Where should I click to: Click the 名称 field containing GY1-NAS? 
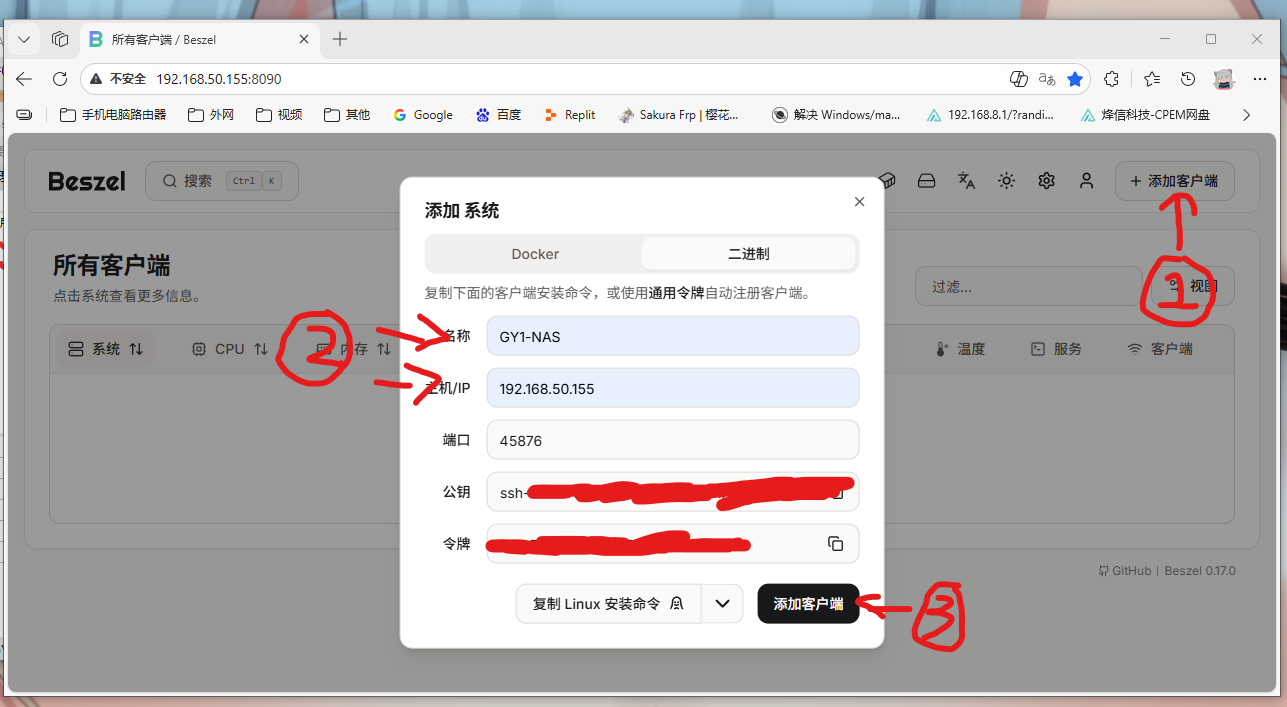673,336
